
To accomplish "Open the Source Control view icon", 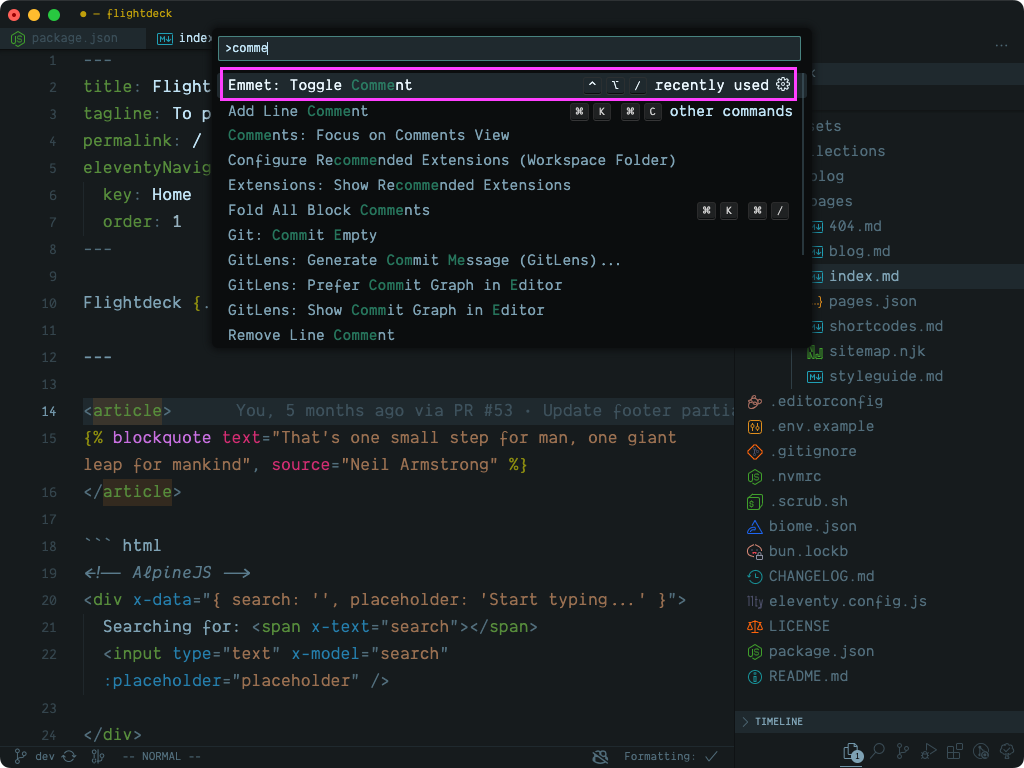I will pyautogui.click(x=903, y=750).
